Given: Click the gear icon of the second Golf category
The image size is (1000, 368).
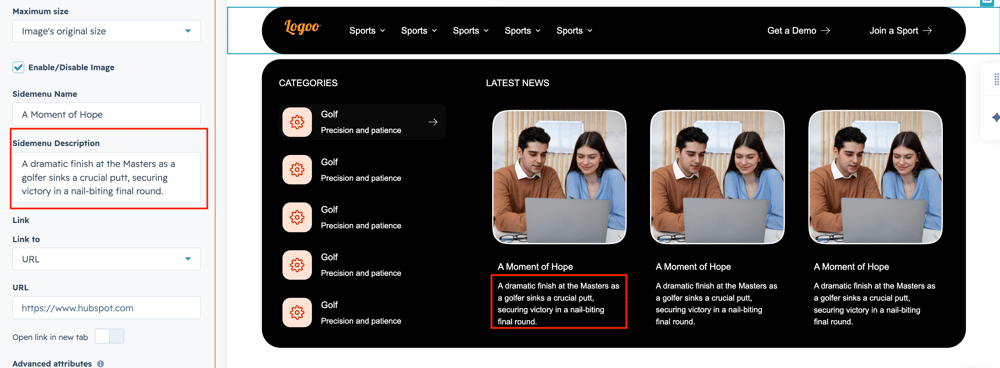Looking at the screenshot, I should (x=297, y=170).
